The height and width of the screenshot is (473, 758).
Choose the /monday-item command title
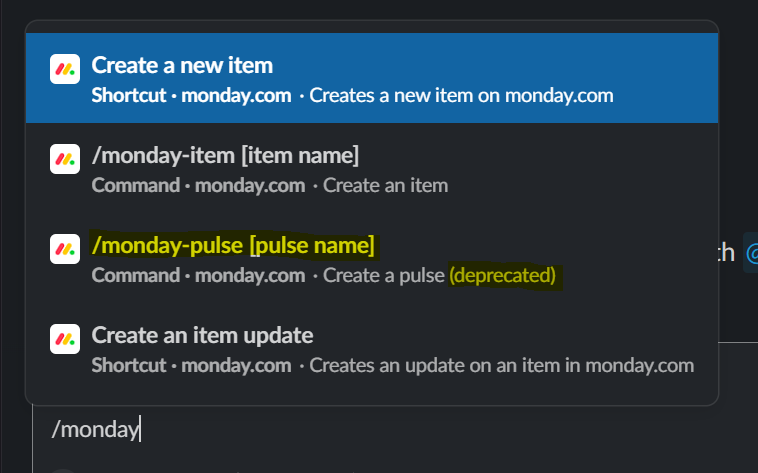(224, 155)
